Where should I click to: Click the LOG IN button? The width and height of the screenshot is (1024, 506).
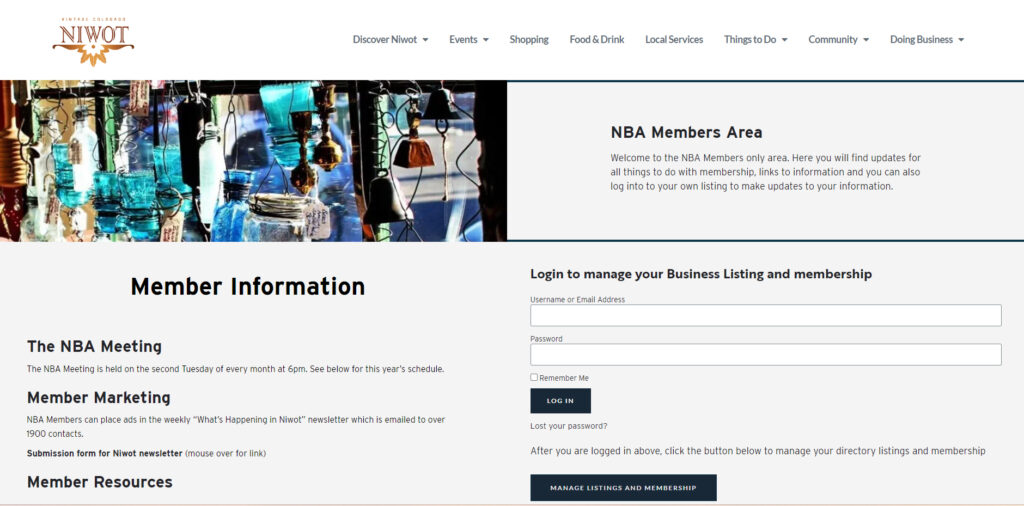[x=560, y=401]
